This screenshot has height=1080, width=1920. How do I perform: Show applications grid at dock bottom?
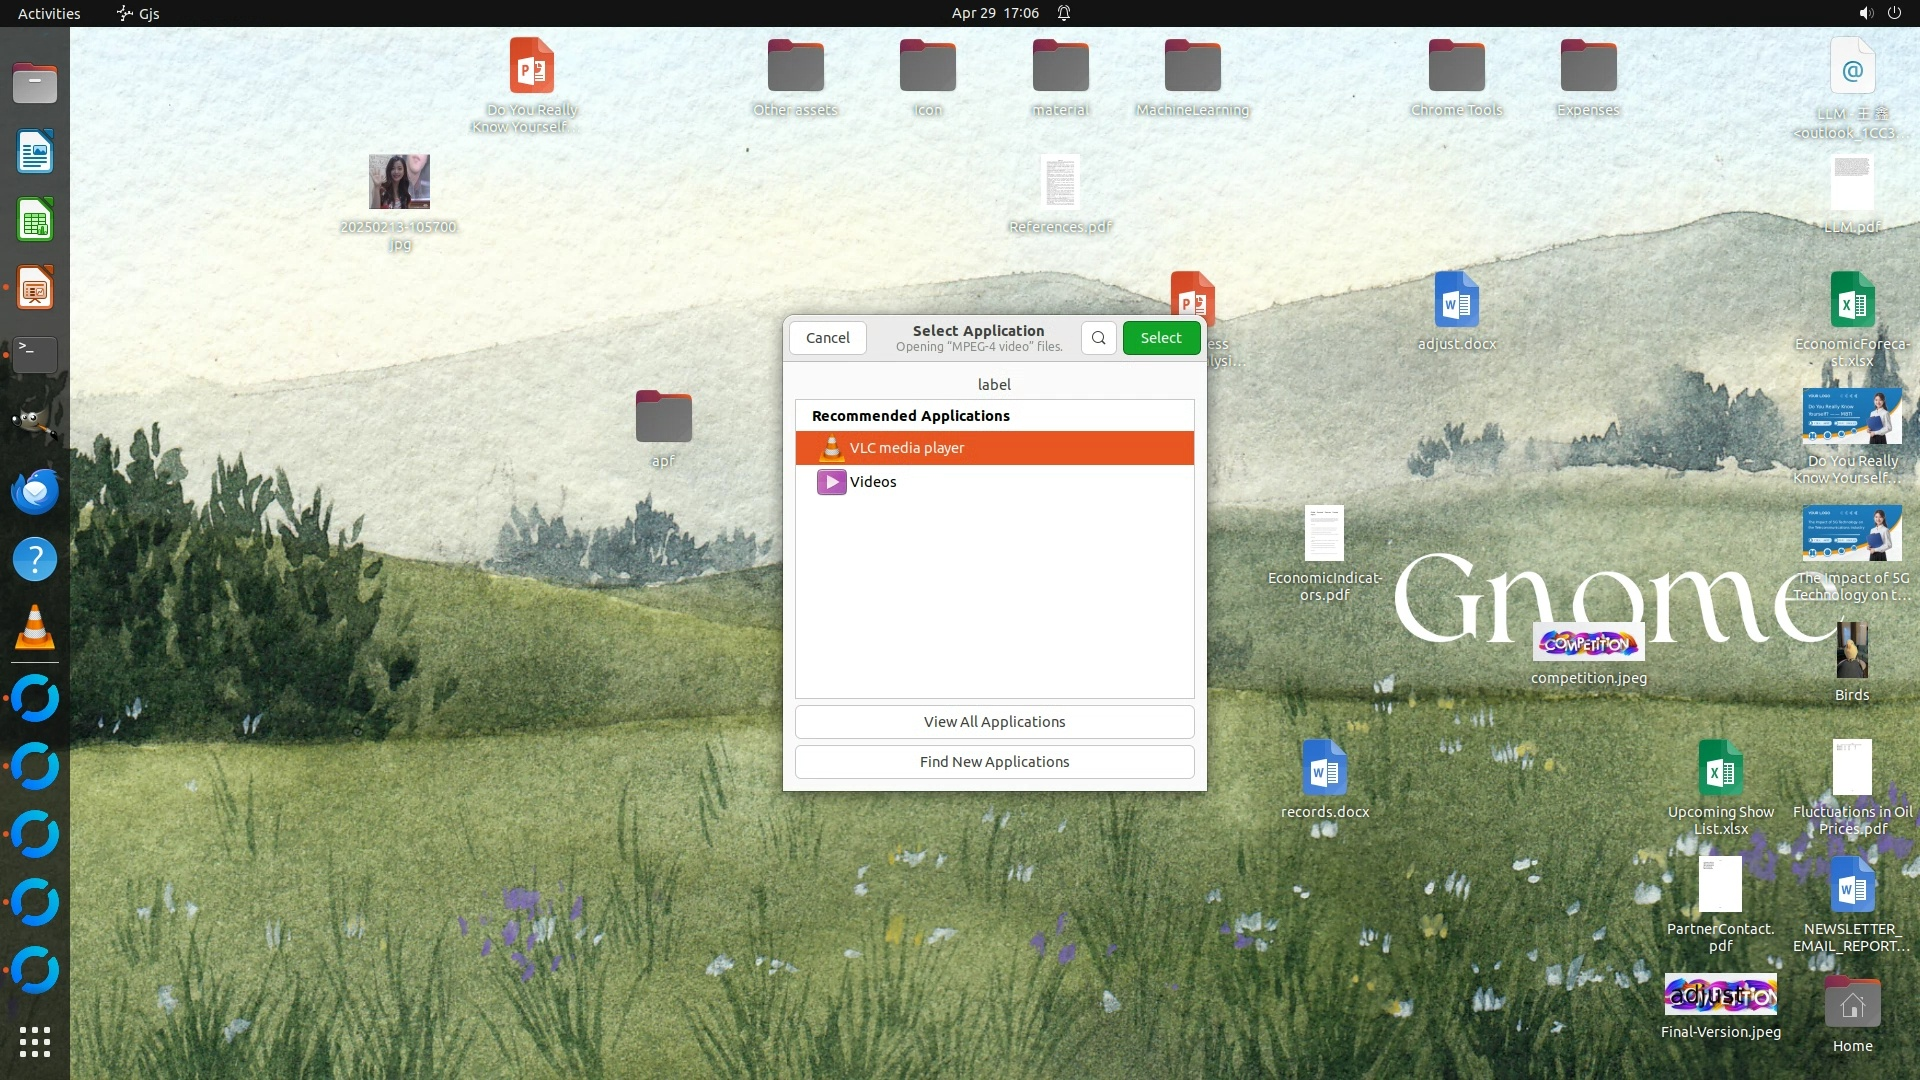tap(35, 1042)
